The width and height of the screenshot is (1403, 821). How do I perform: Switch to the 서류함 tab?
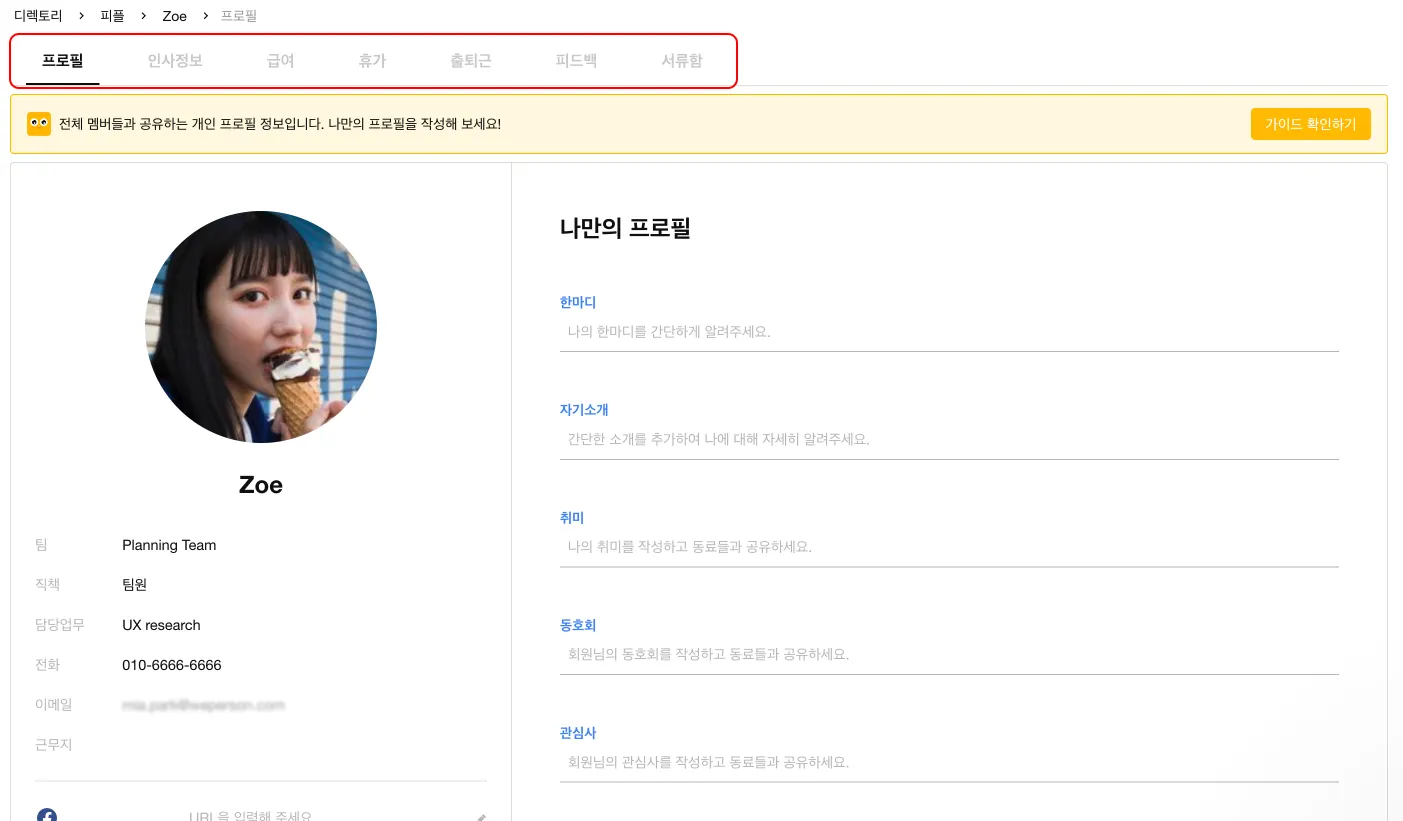tap(682, 60)
